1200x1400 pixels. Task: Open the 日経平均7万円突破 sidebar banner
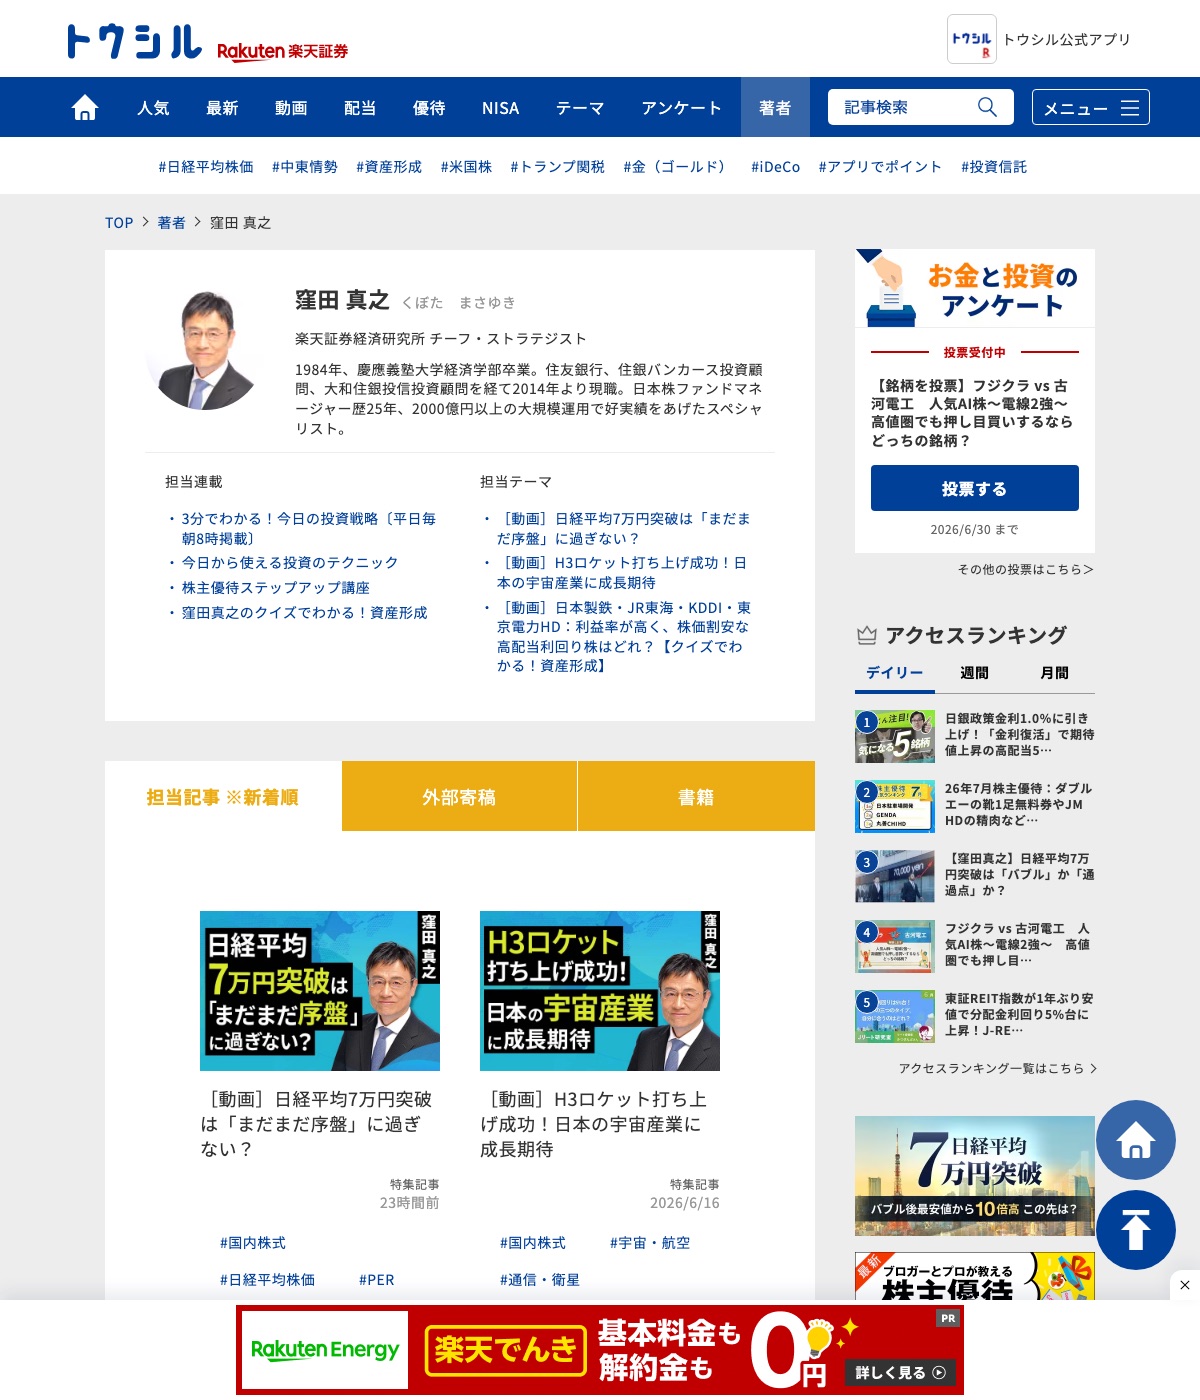pyautogui.click(x=975, y=1176)
